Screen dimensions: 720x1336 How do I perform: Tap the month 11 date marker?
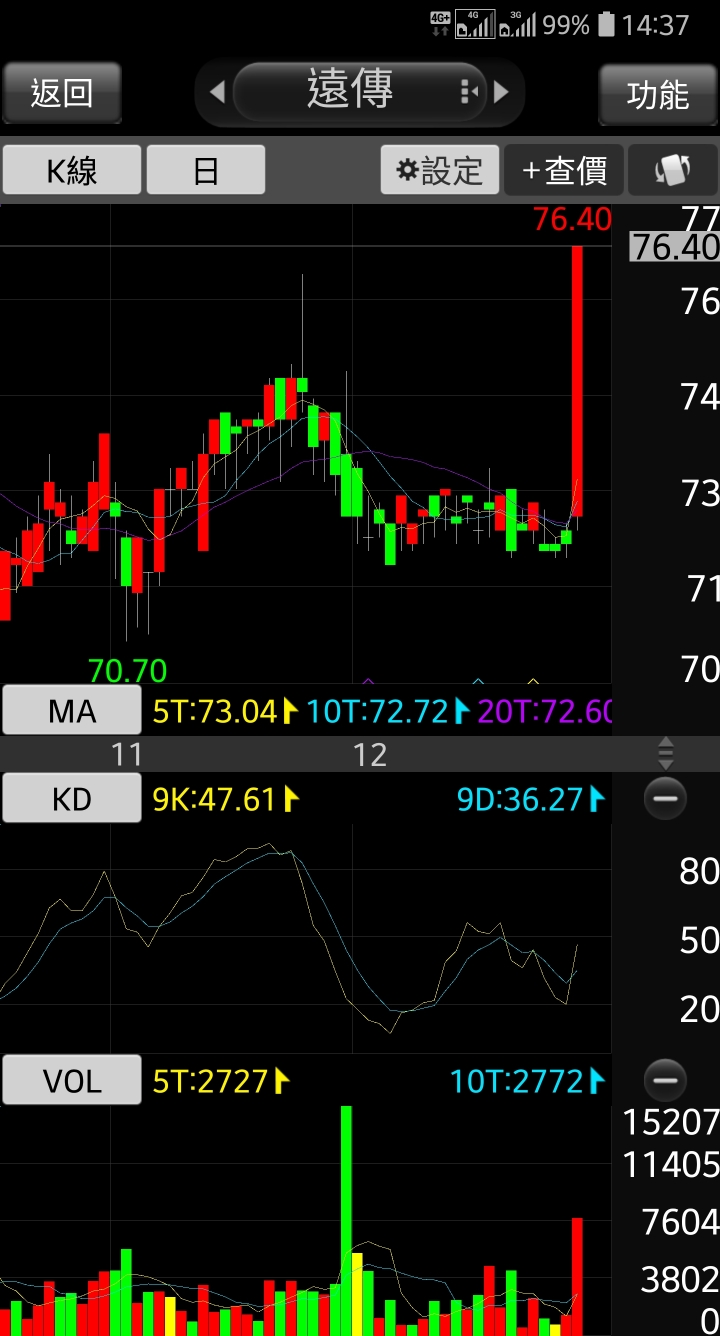pyautogui.click(x=127, y=754)
